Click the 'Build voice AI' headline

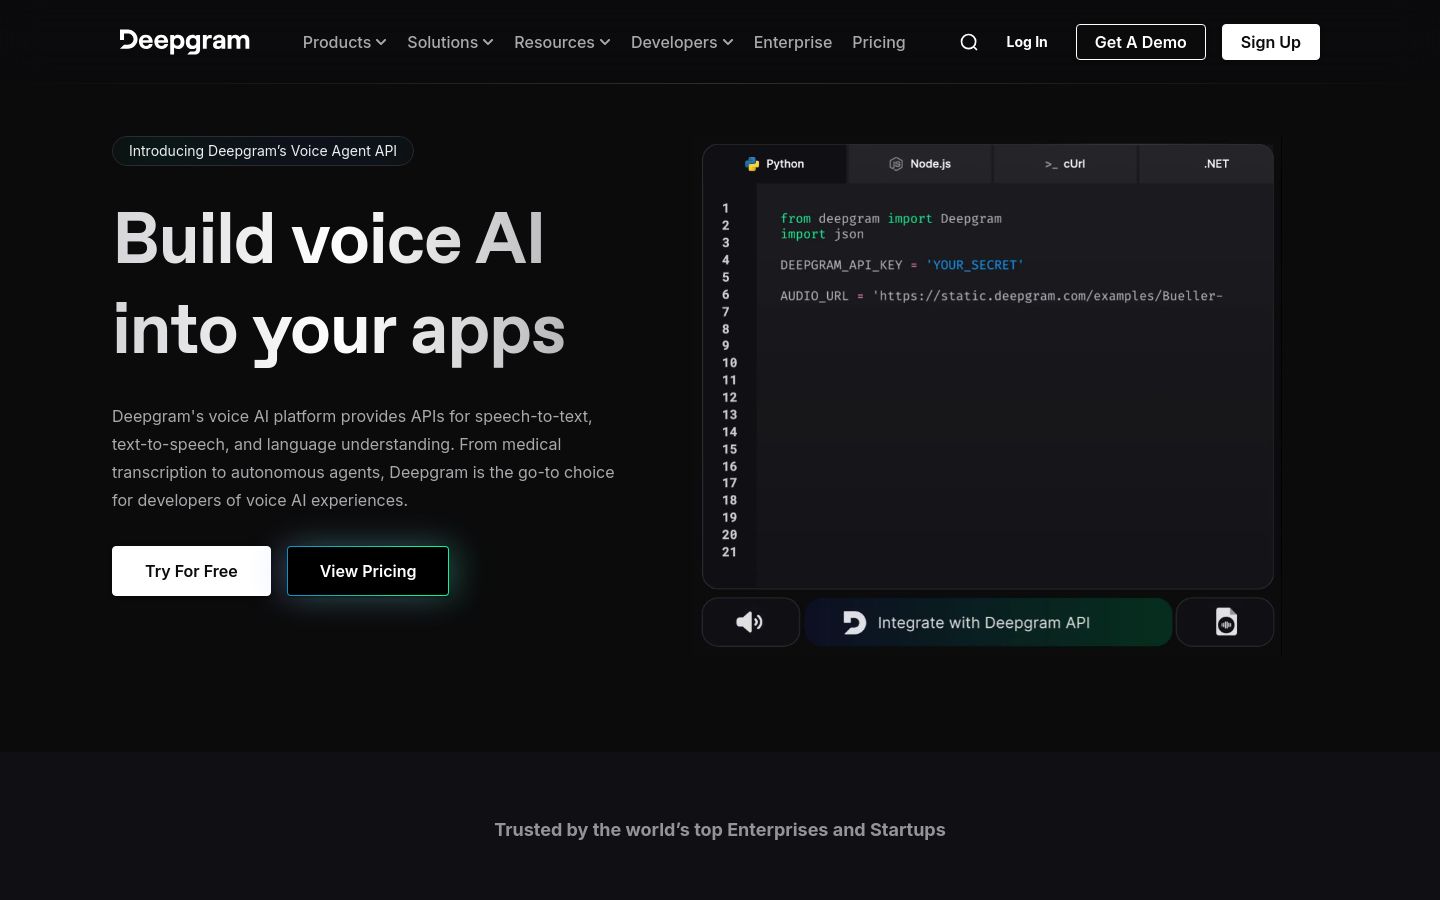(329, 239)
